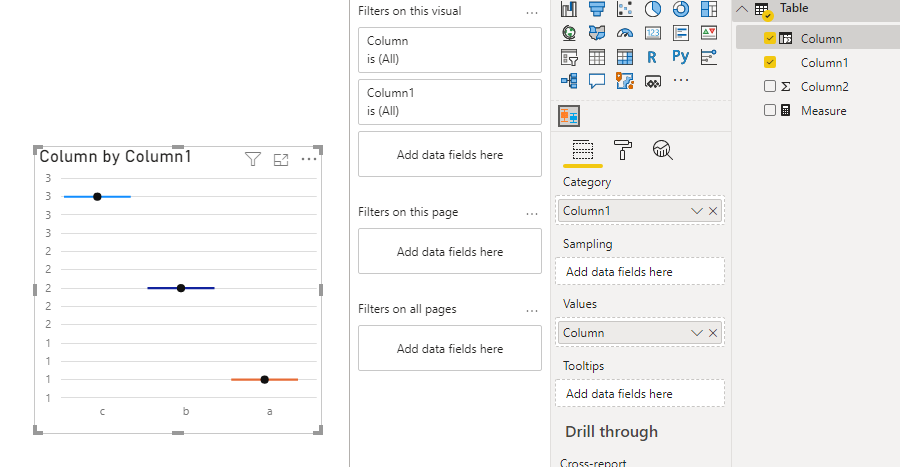Select the black data point for category c
This screenshot has width=900, height=467.
pyautogui.click(x=97, y=197)
